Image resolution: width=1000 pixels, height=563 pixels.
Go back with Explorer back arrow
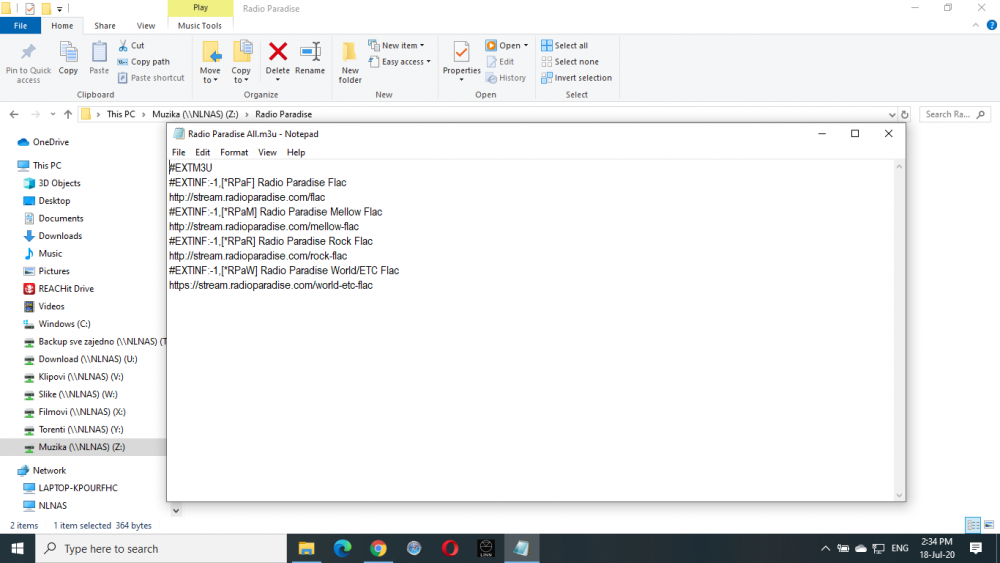14,114
